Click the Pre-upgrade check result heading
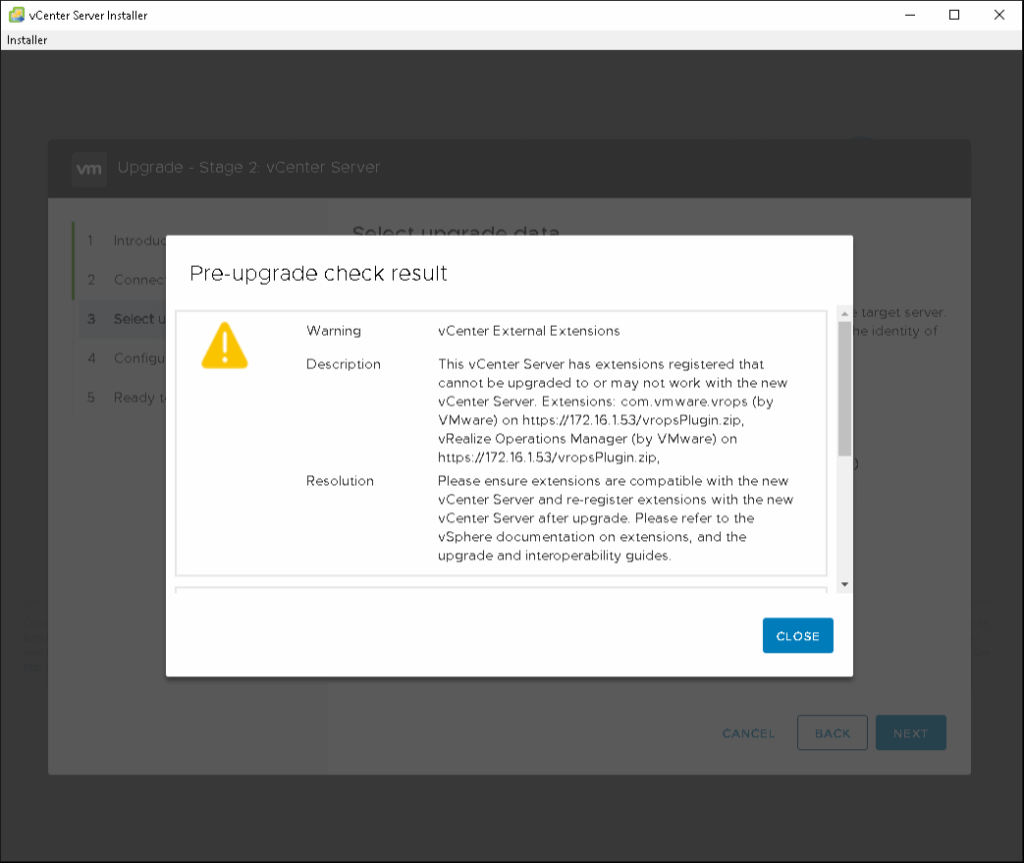This screenshot has height=863, width=1024. coord(318,273)
